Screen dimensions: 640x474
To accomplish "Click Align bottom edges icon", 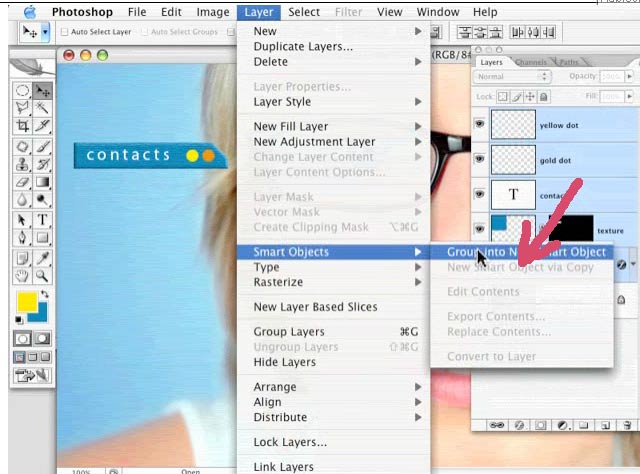I will (x=495, y=32).
